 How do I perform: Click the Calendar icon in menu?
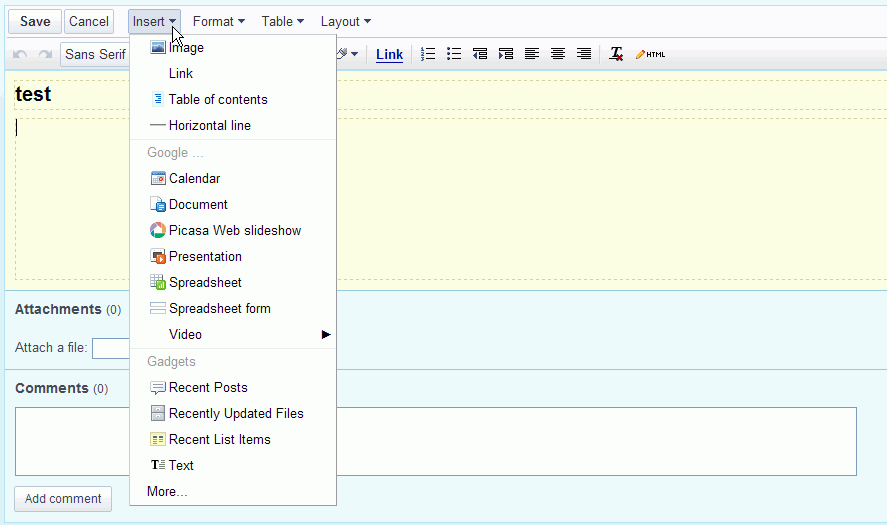tap(158, 178)
